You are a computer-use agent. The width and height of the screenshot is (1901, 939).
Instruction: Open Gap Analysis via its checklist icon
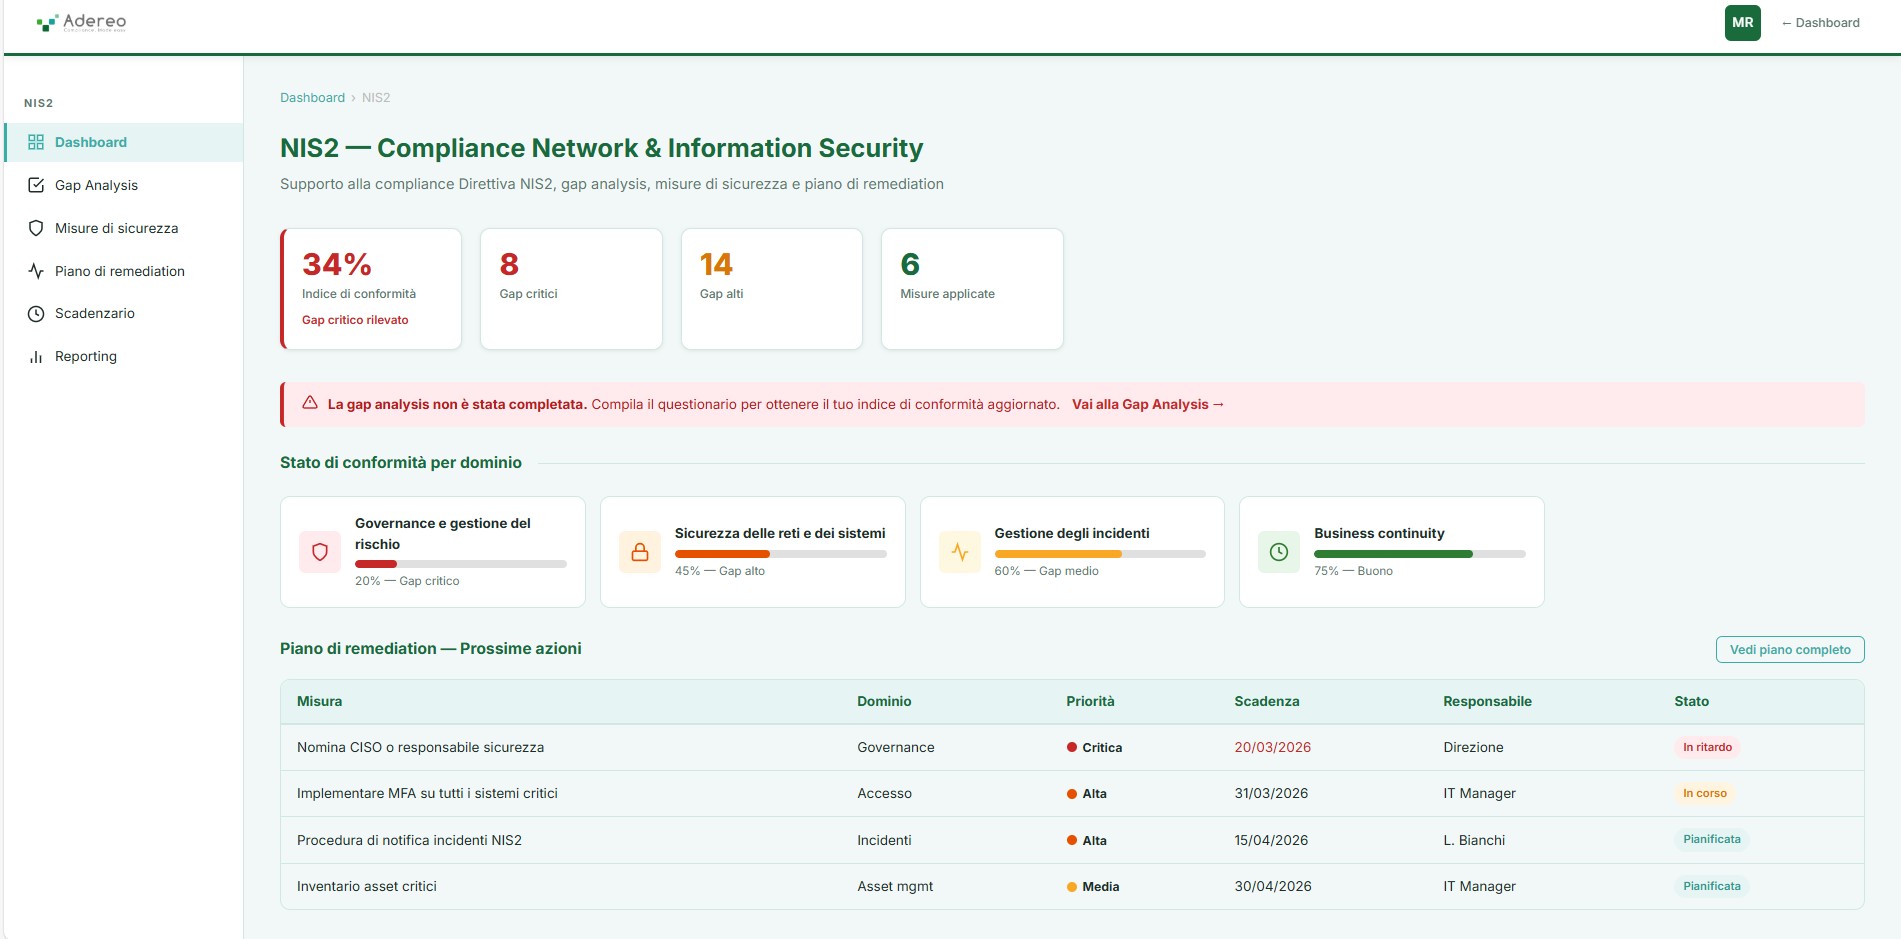pos(36,185)
